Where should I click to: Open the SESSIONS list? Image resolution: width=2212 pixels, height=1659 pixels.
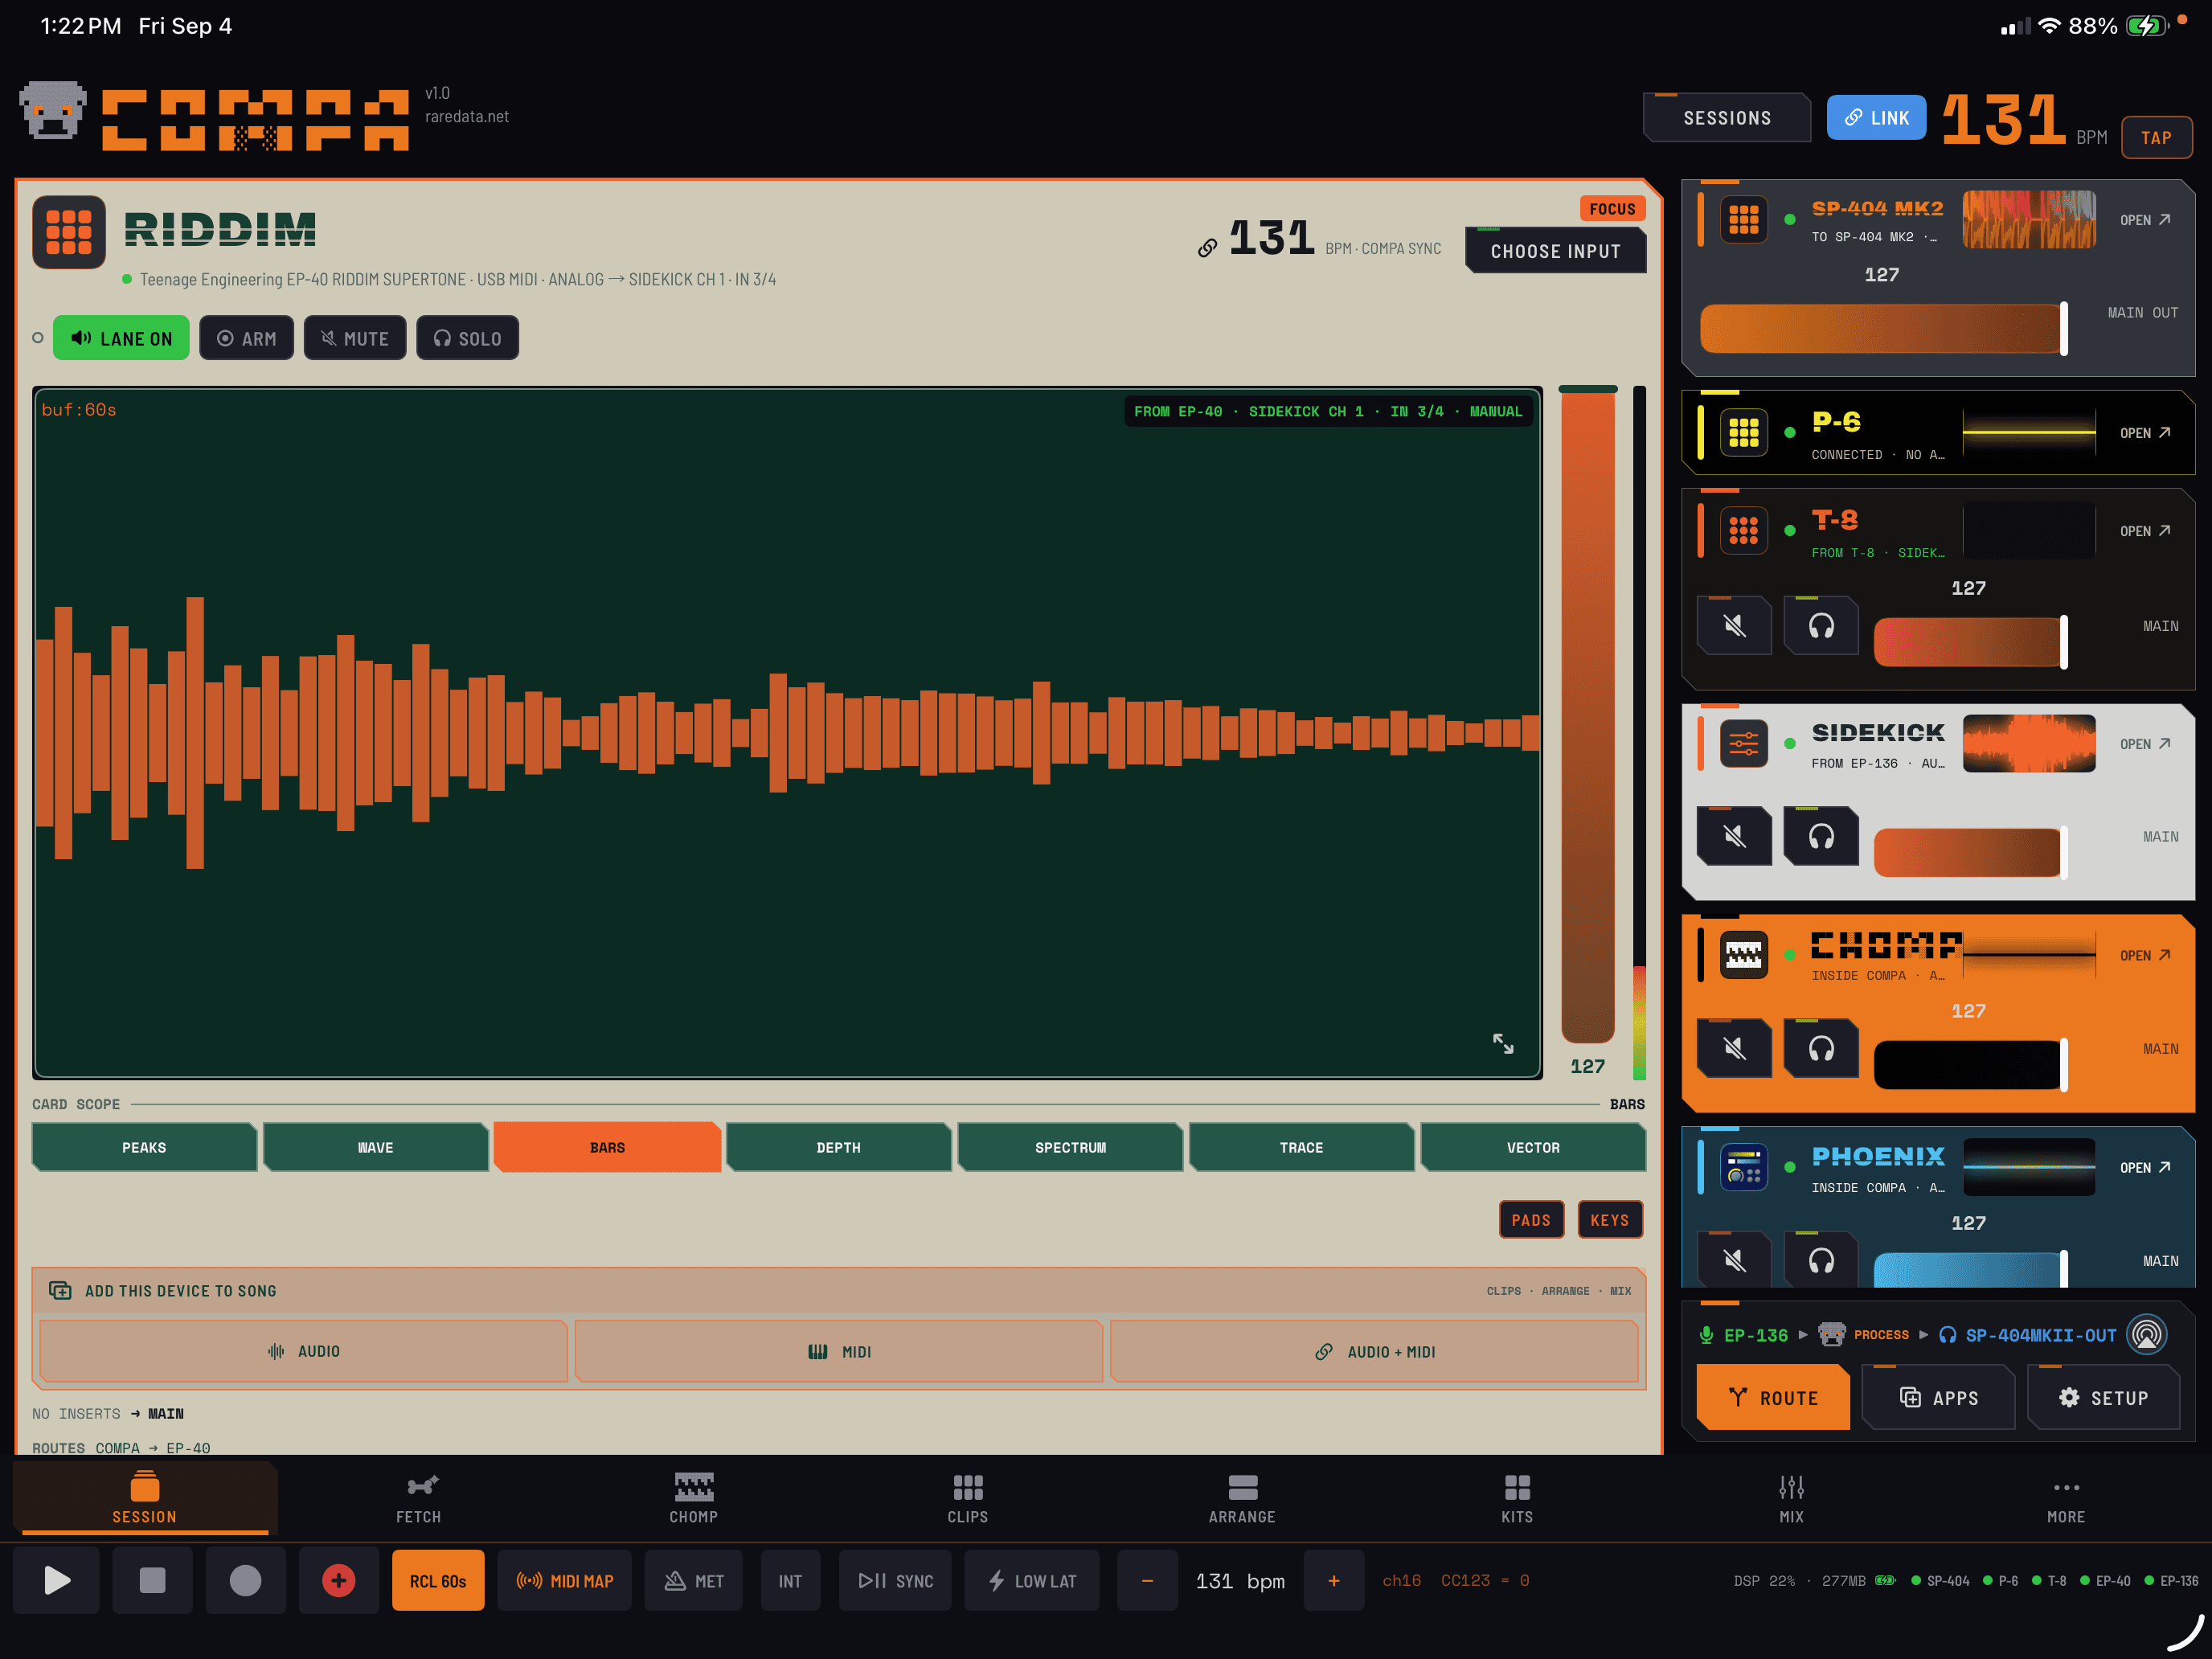coord(1727,118)
